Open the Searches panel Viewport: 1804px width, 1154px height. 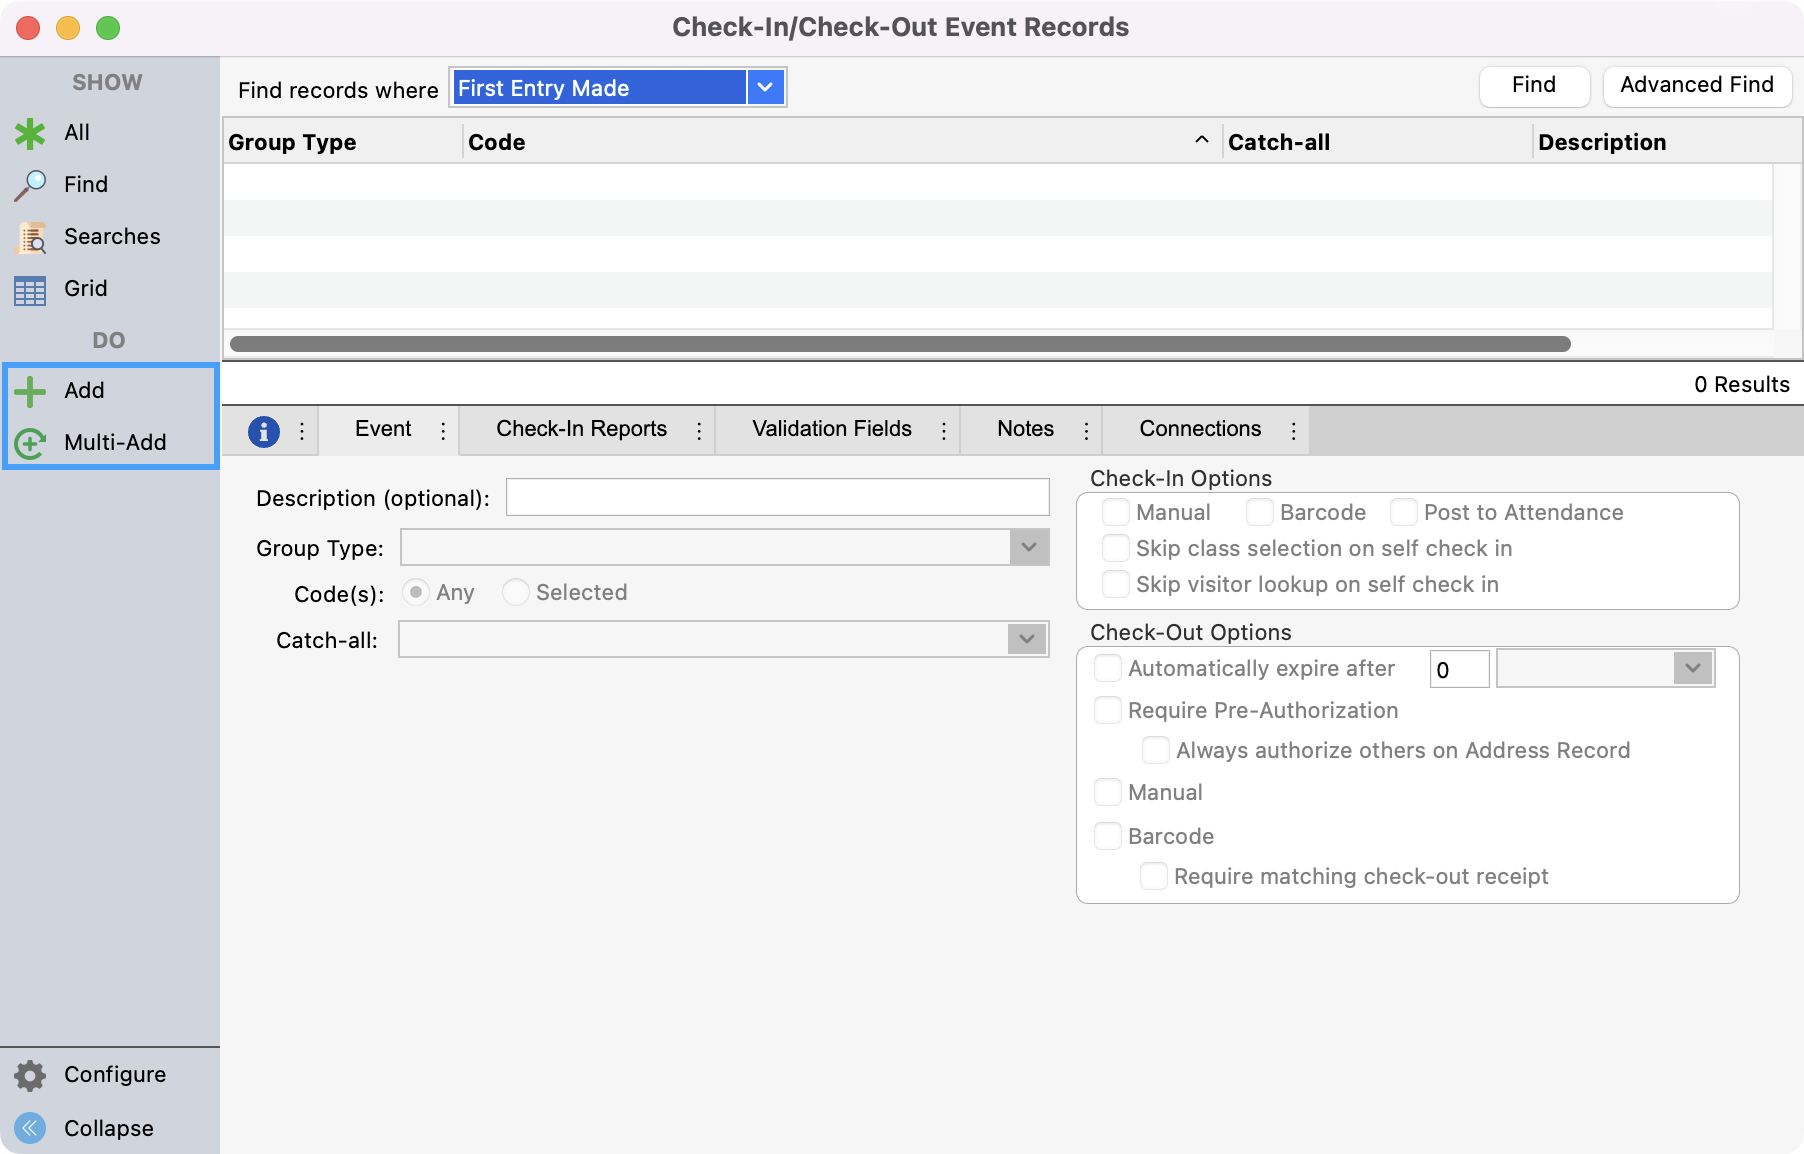pos(30,237)
